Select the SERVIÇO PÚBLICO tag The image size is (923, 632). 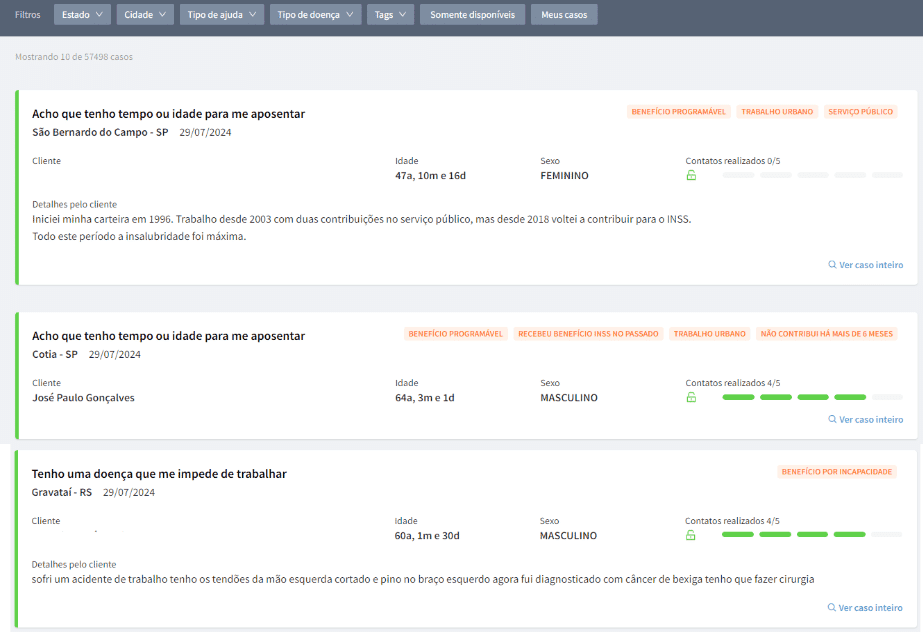pyautogui.click(x=860, y=112)
